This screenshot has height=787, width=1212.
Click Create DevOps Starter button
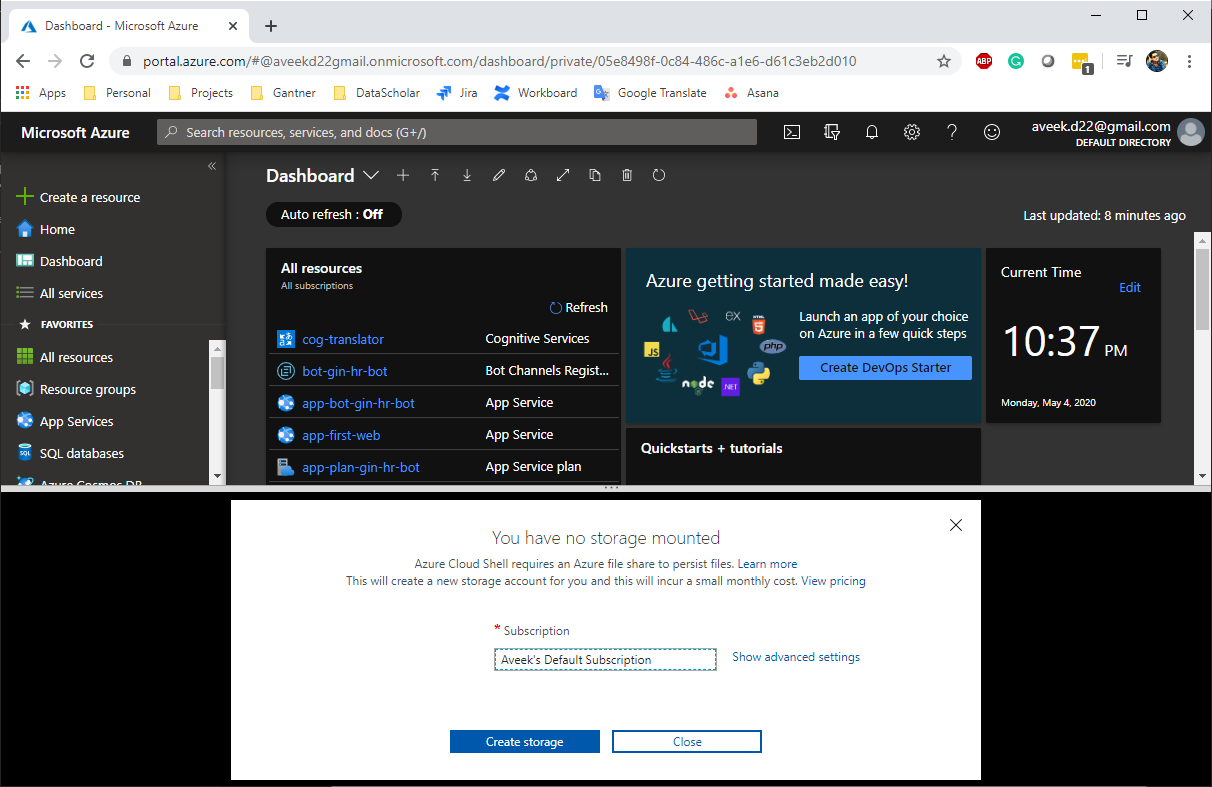tap(886, 368)
